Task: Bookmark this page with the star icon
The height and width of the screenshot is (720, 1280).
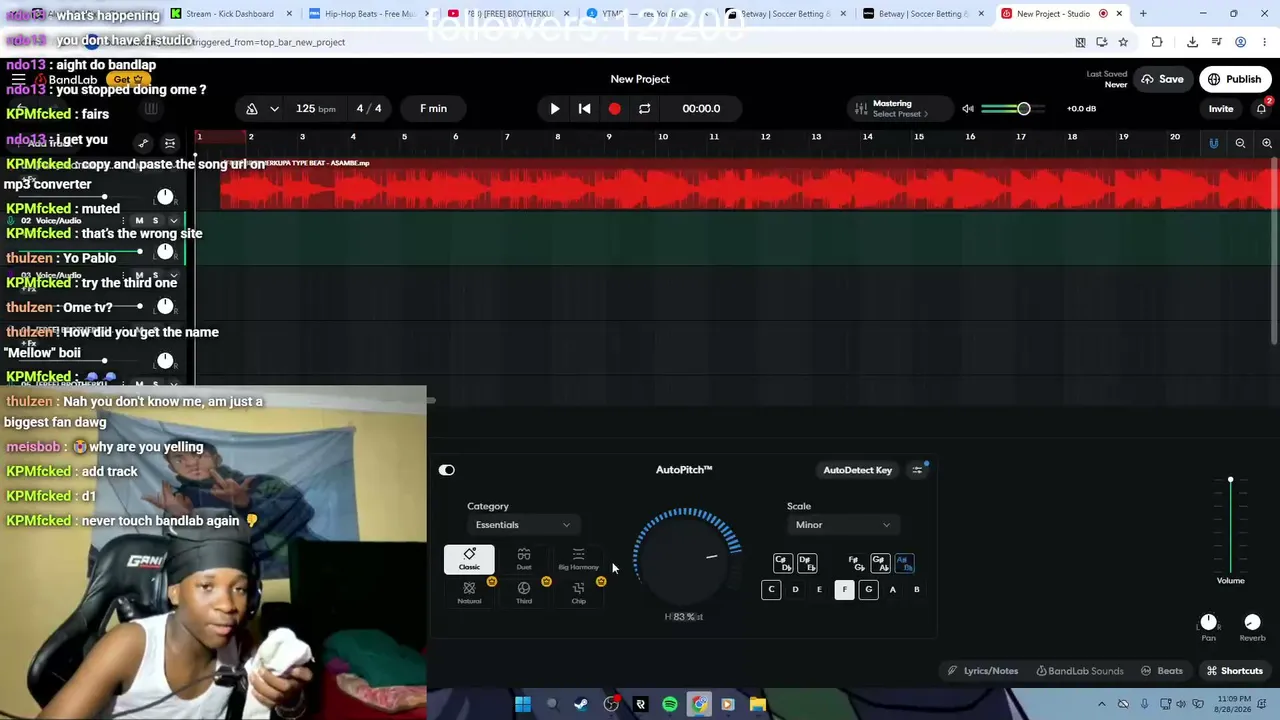Action: click(1123, 42)
